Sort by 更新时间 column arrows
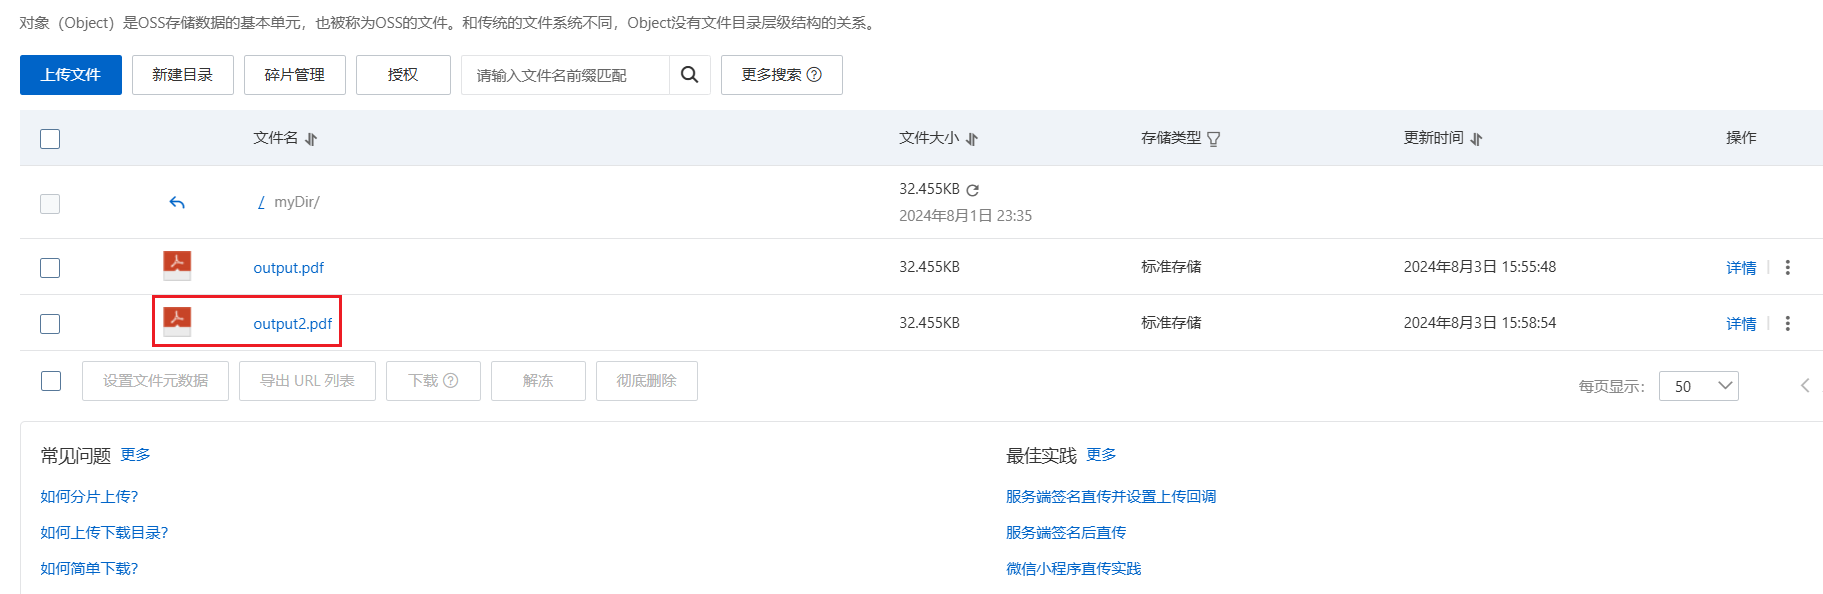Screen dimensions: 1823x594 pyautogui.click(x=1477, y=139)
